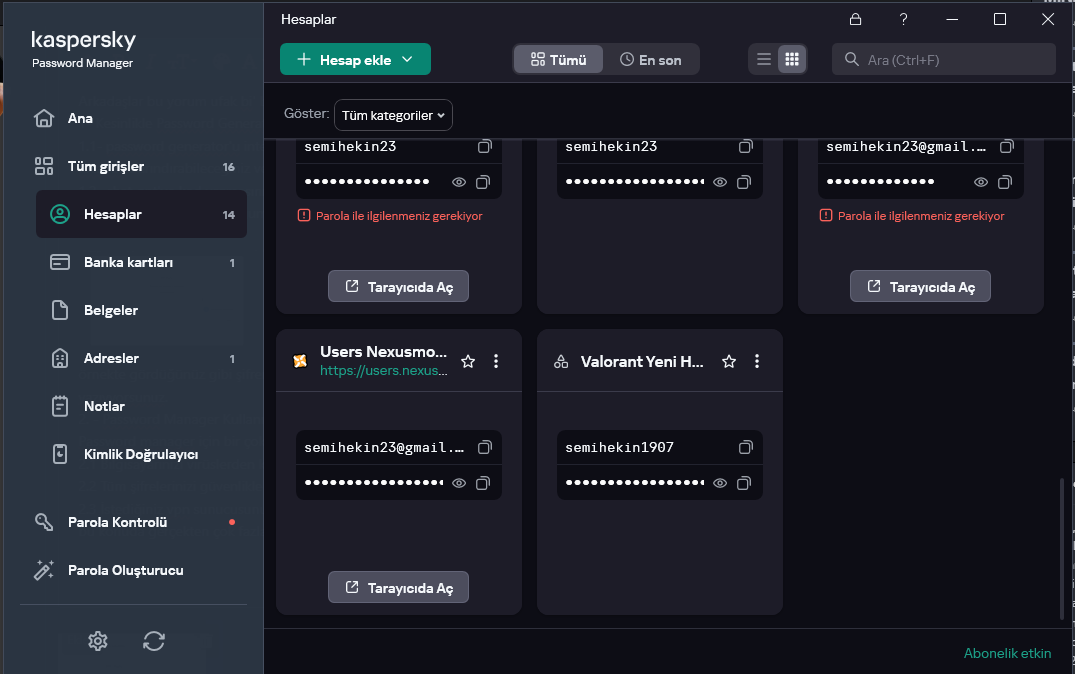Star the Valorant Yeni H... entry
Screen dimensions: 1075x674
729,361
